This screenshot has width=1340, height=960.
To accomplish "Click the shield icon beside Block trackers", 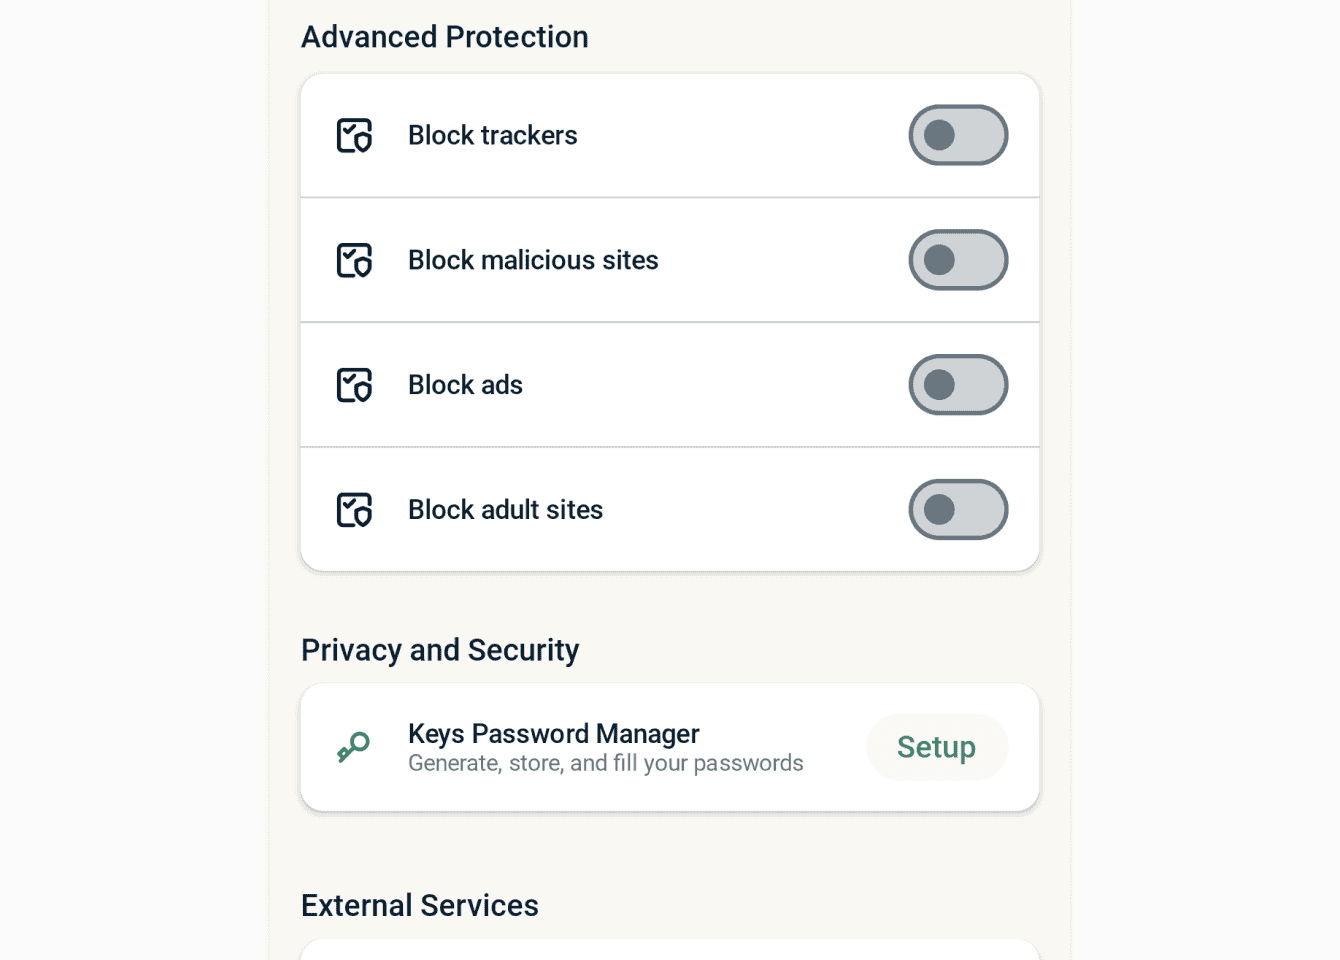I will 354,135.
